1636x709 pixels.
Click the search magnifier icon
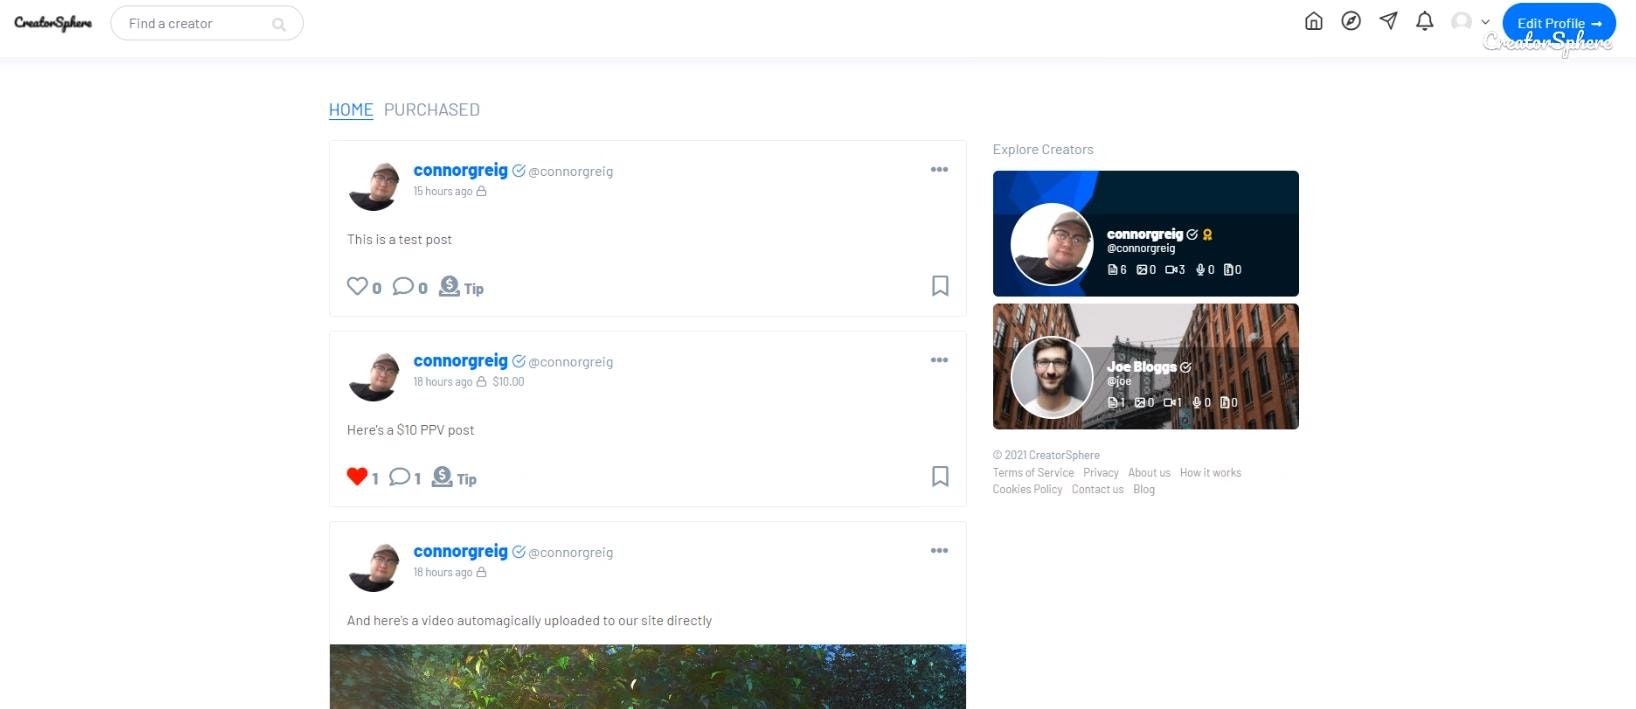(x=279, y=24)
